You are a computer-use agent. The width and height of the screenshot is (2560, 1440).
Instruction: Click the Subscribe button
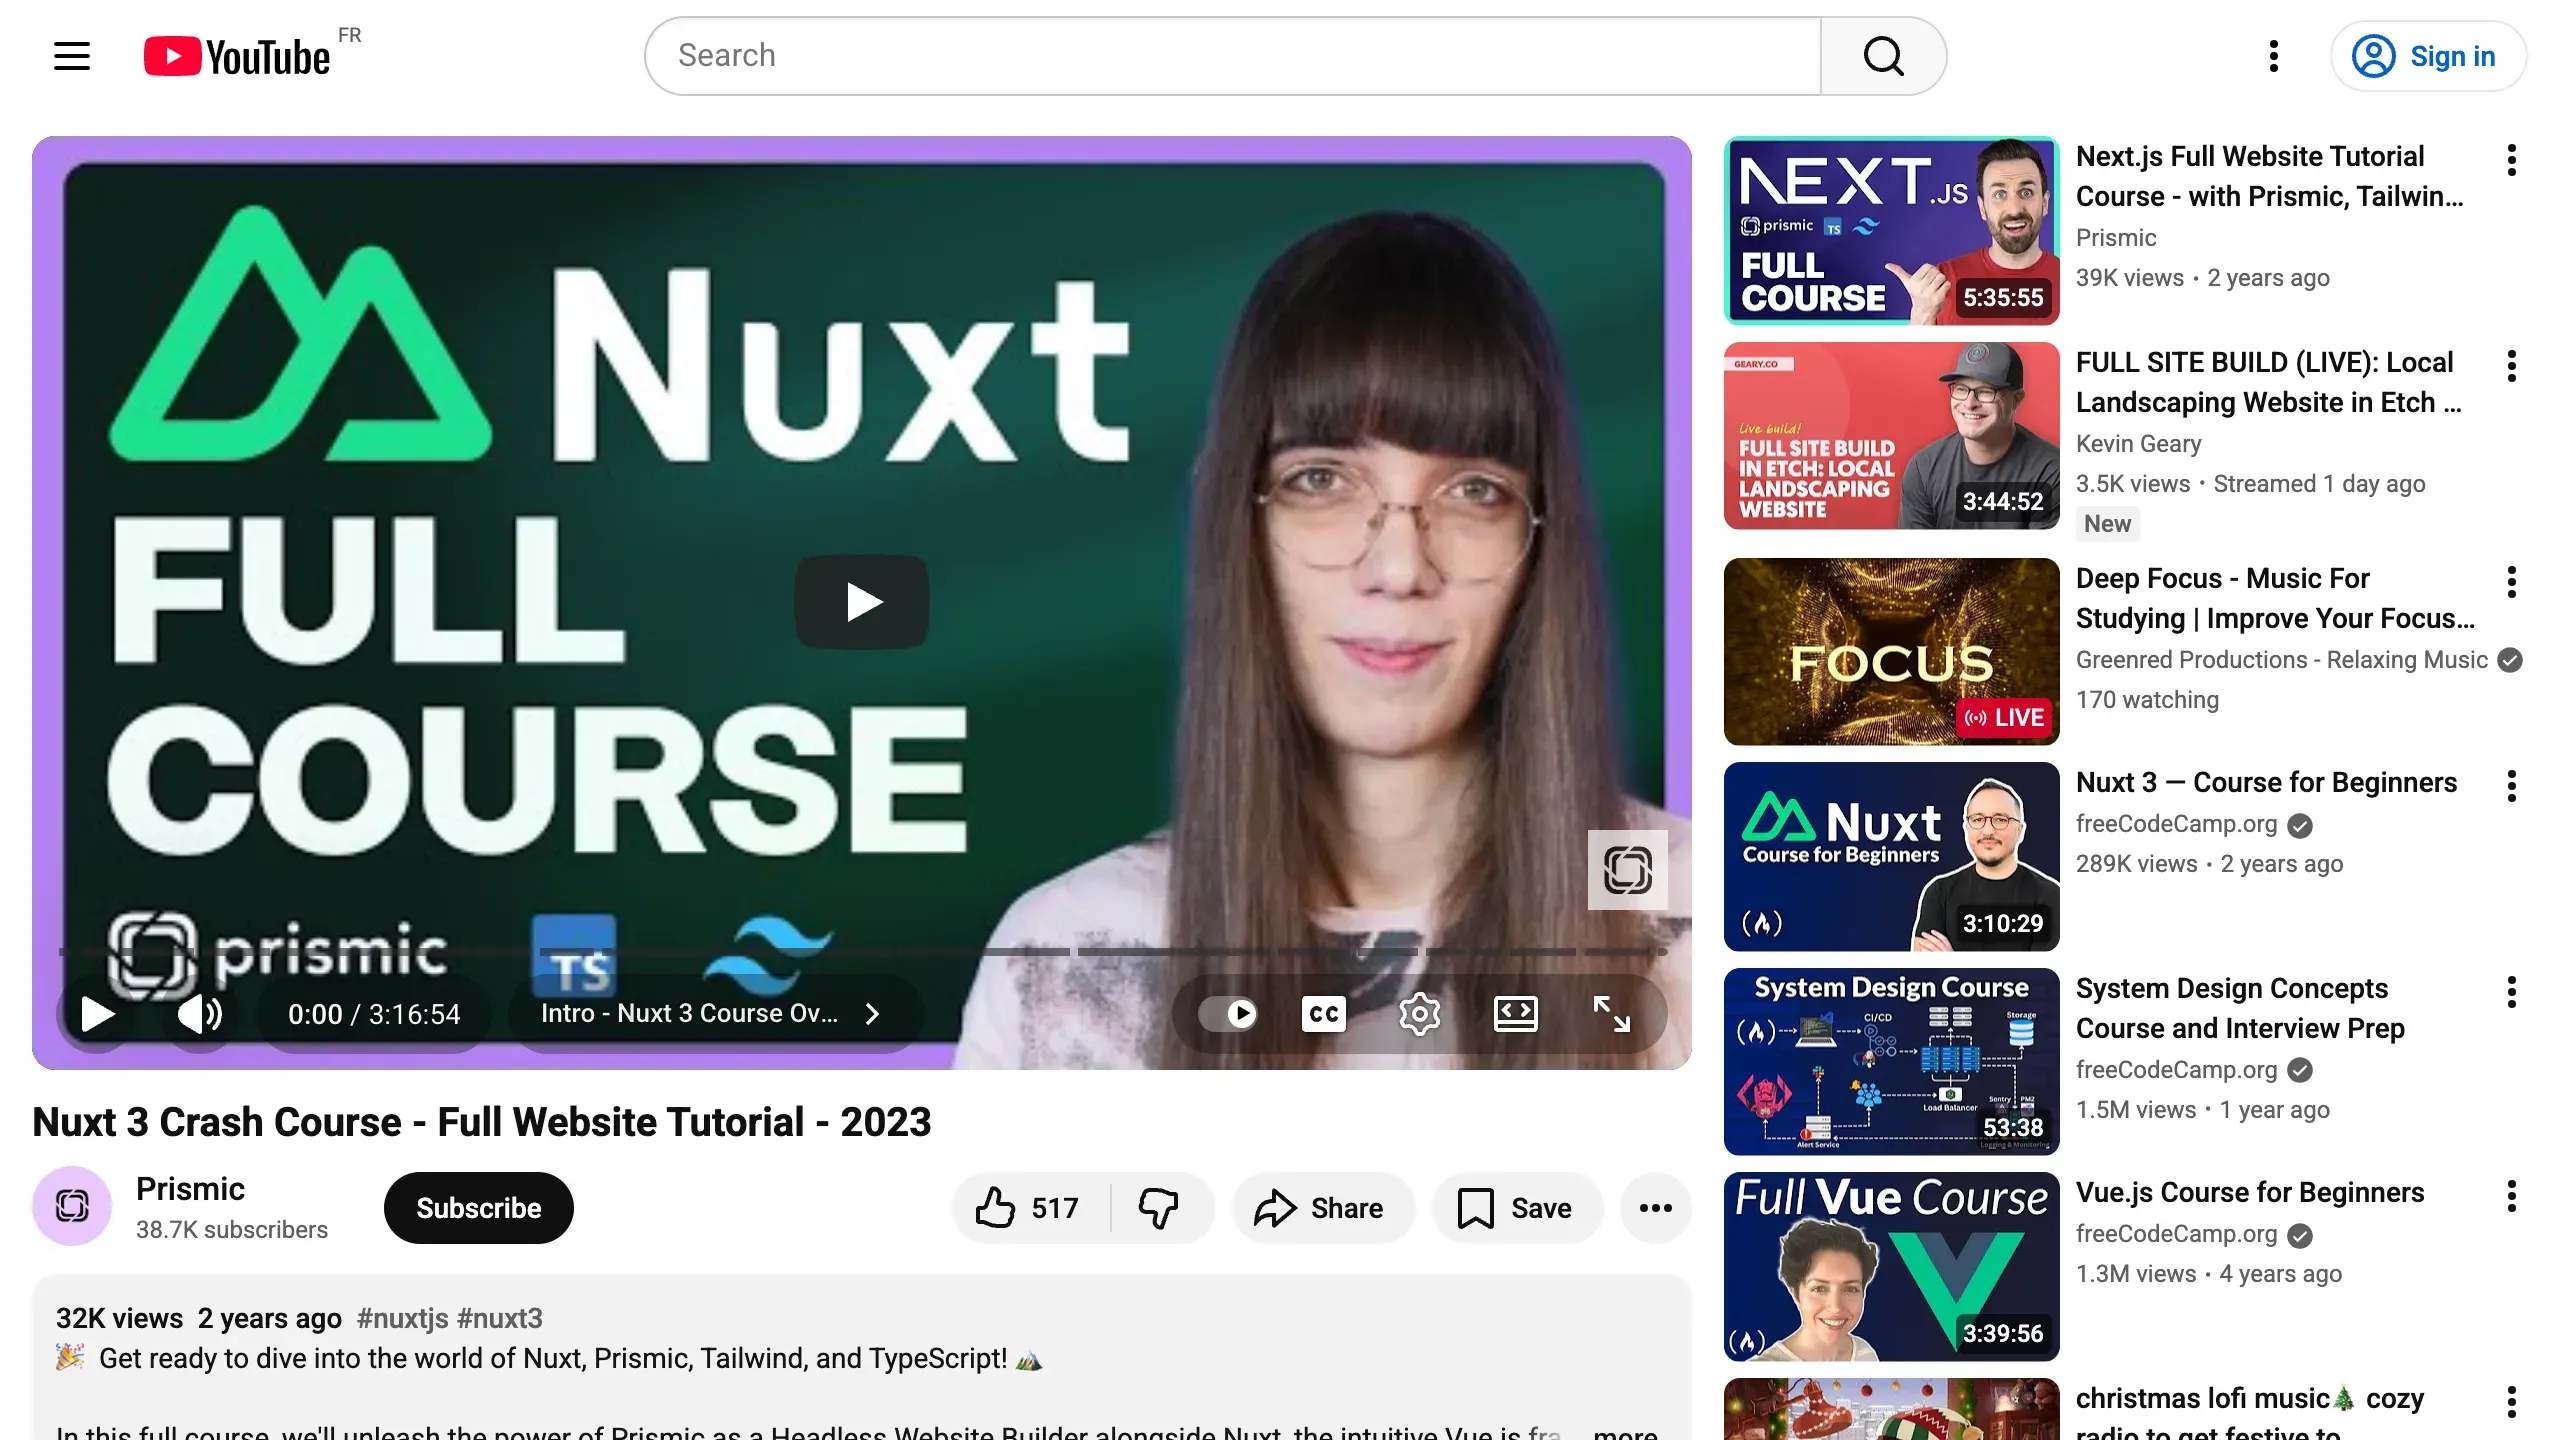click(478, 1207)
